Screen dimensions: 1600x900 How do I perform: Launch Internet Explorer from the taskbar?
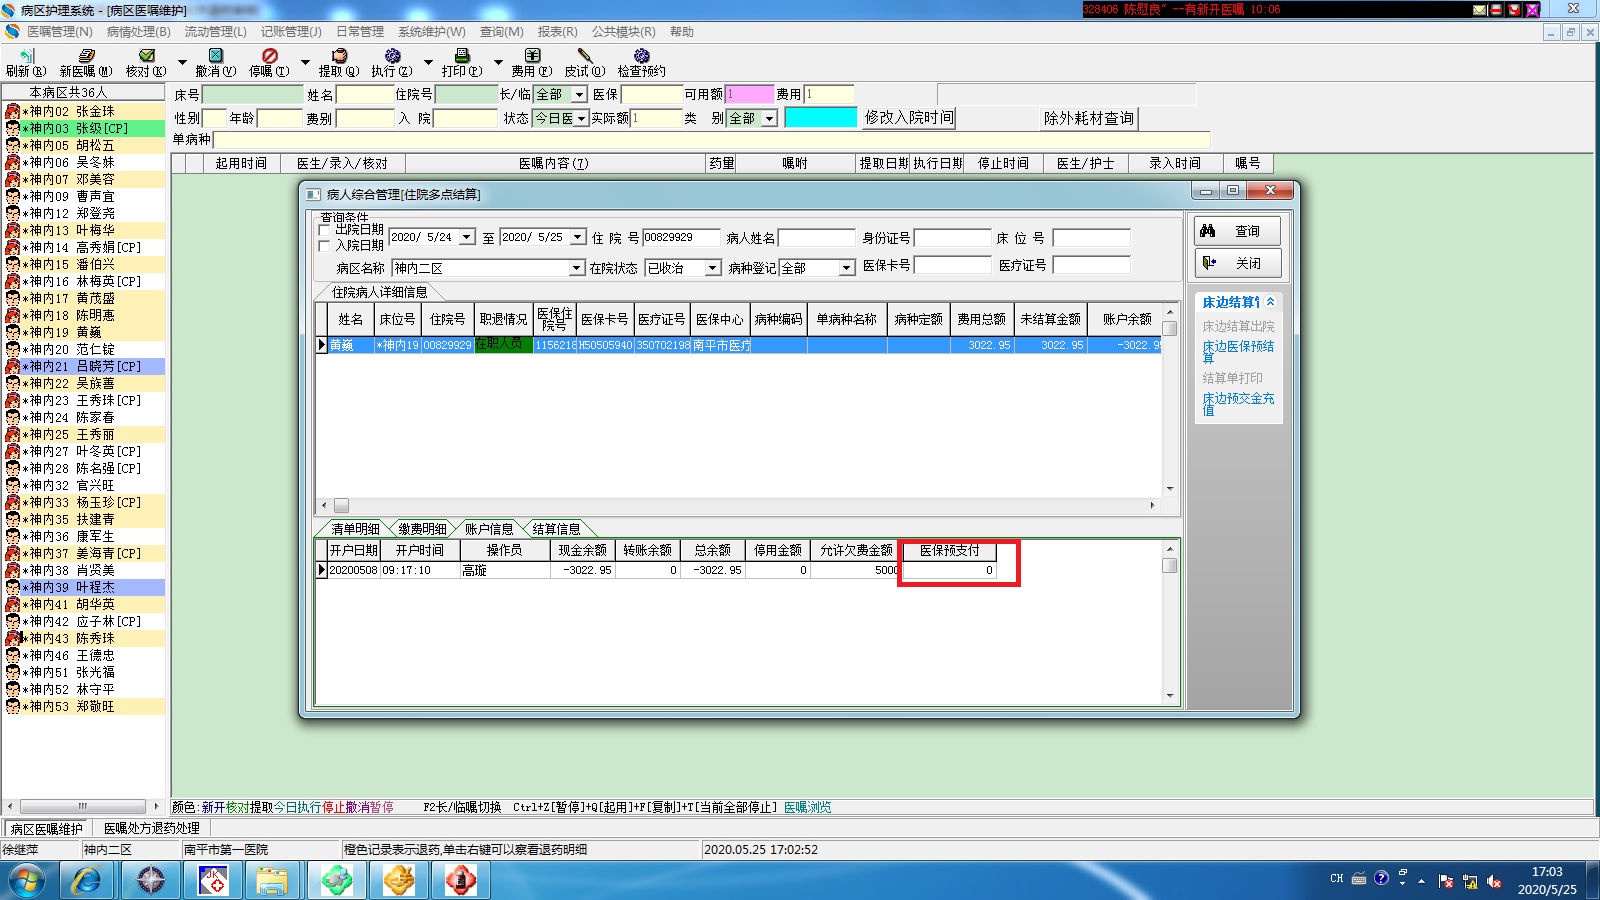[x=88, y=881]
